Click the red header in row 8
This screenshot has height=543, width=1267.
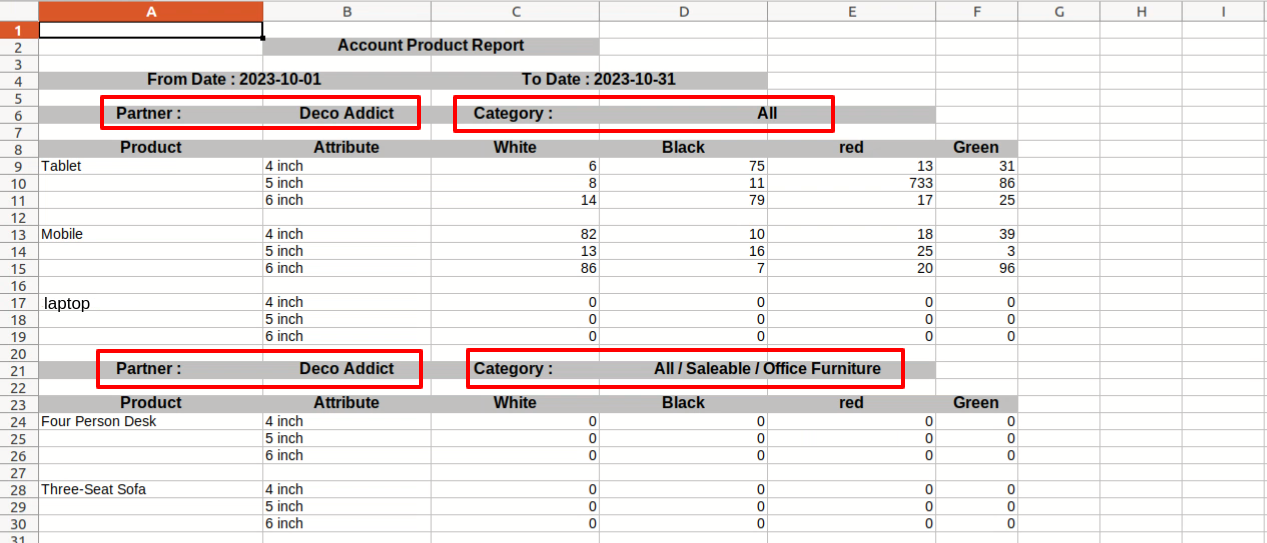tap(851, 148)
